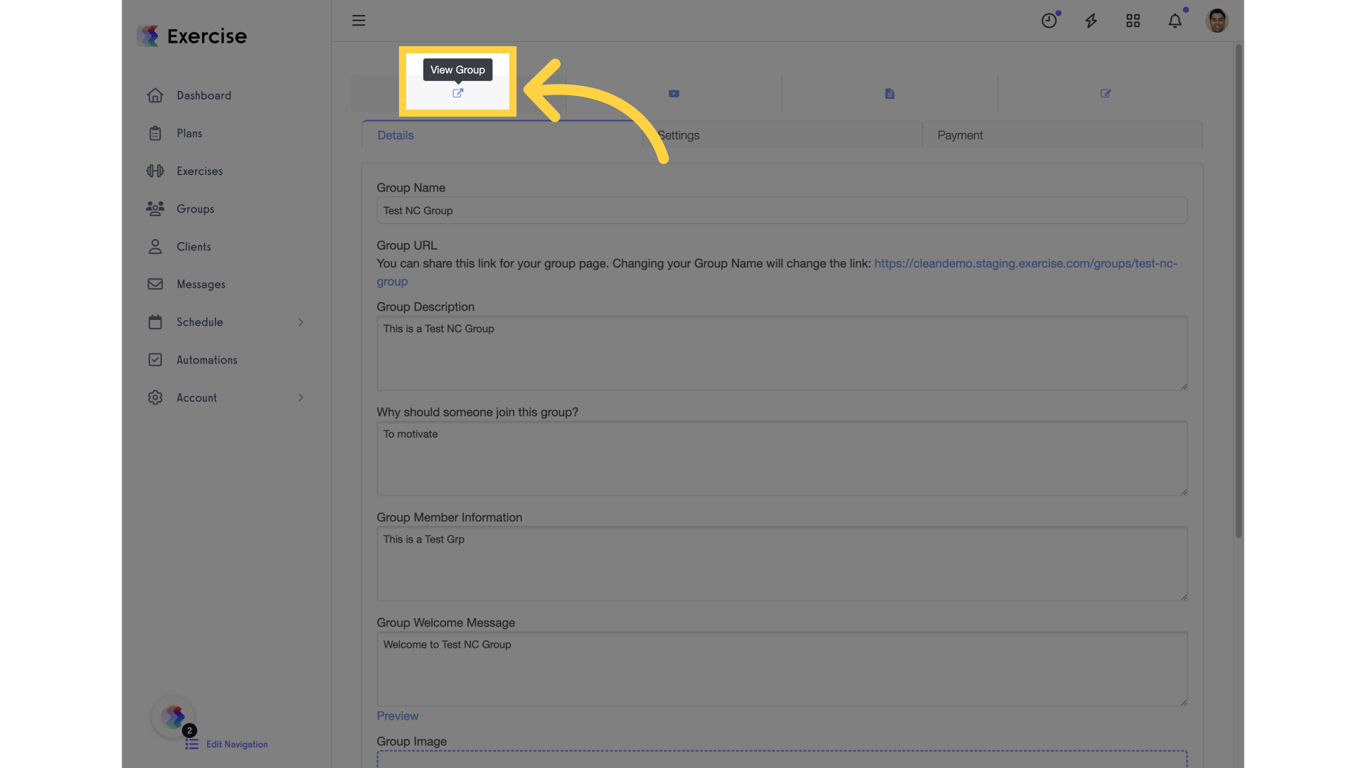1366x768 pixels.
Task: Open the apps grid icon
Action: tap(1133, 20)
